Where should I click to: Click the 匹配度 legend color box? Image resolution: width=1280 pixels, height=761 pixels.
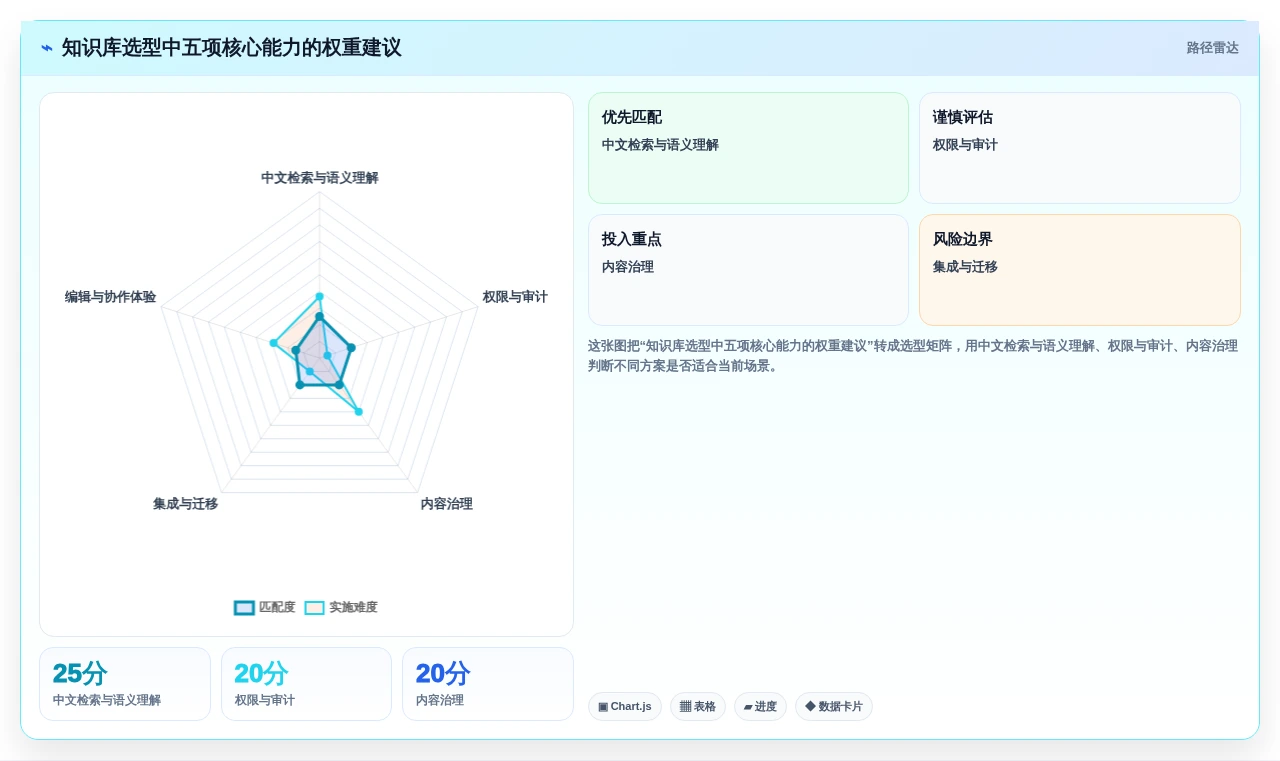click(x=244, y=607)
